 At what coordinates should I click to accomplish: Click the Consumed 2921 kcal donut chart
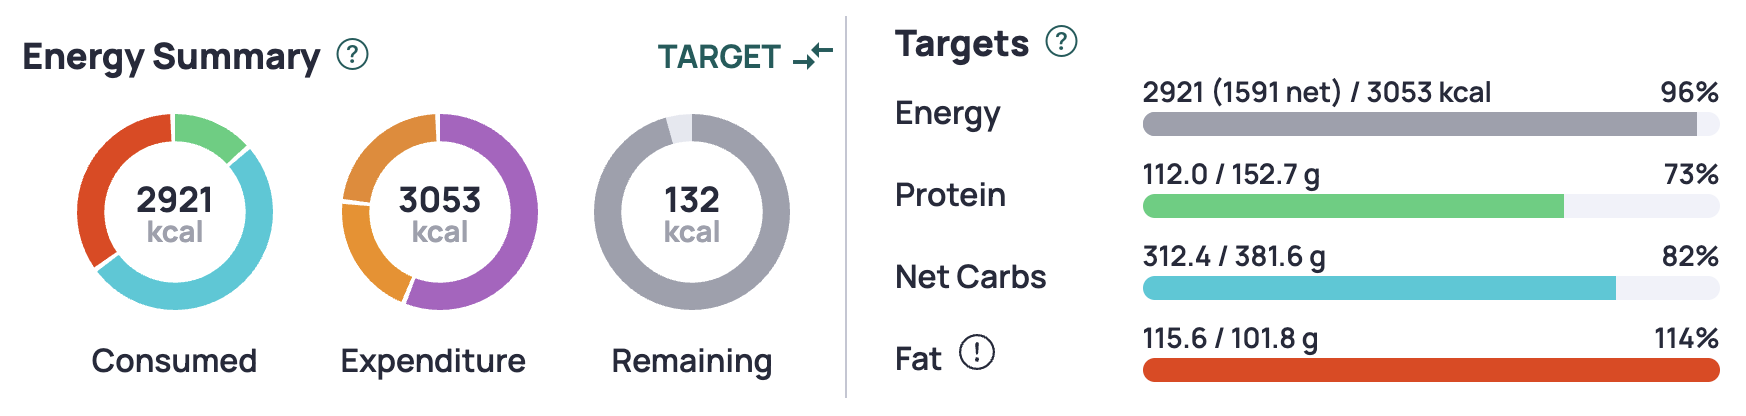click(175, 212)
